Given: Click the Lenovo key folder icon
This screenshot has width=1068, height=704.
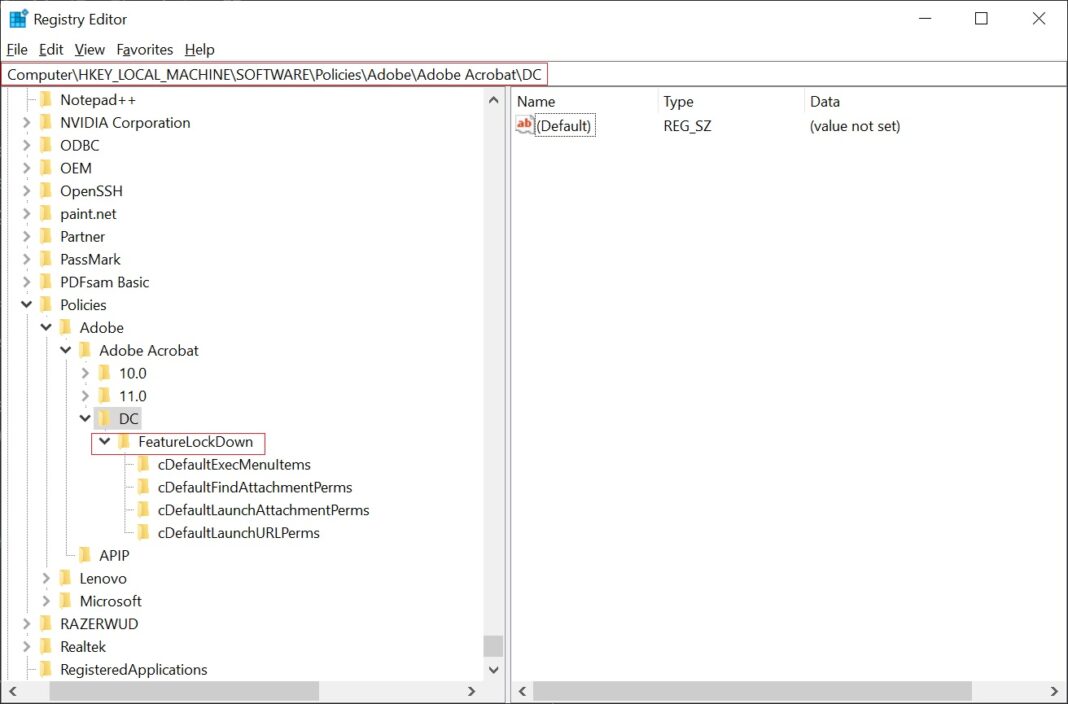Looking at the screenshot, I should click(65, 579).
